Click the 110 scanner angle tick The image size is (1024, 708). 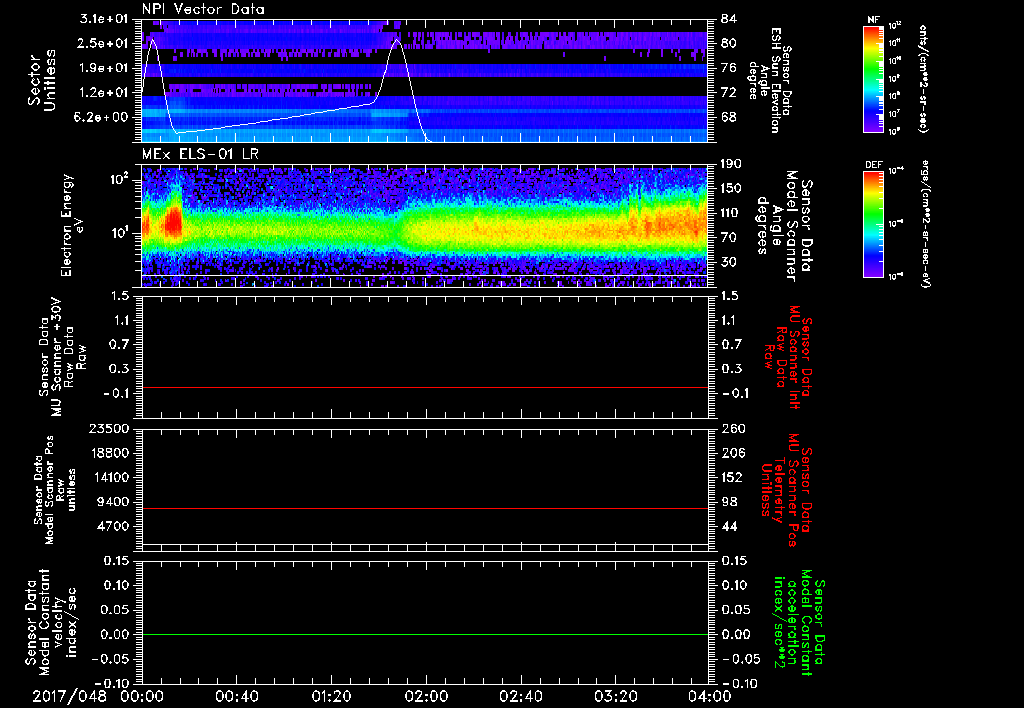tap(731, 213)
